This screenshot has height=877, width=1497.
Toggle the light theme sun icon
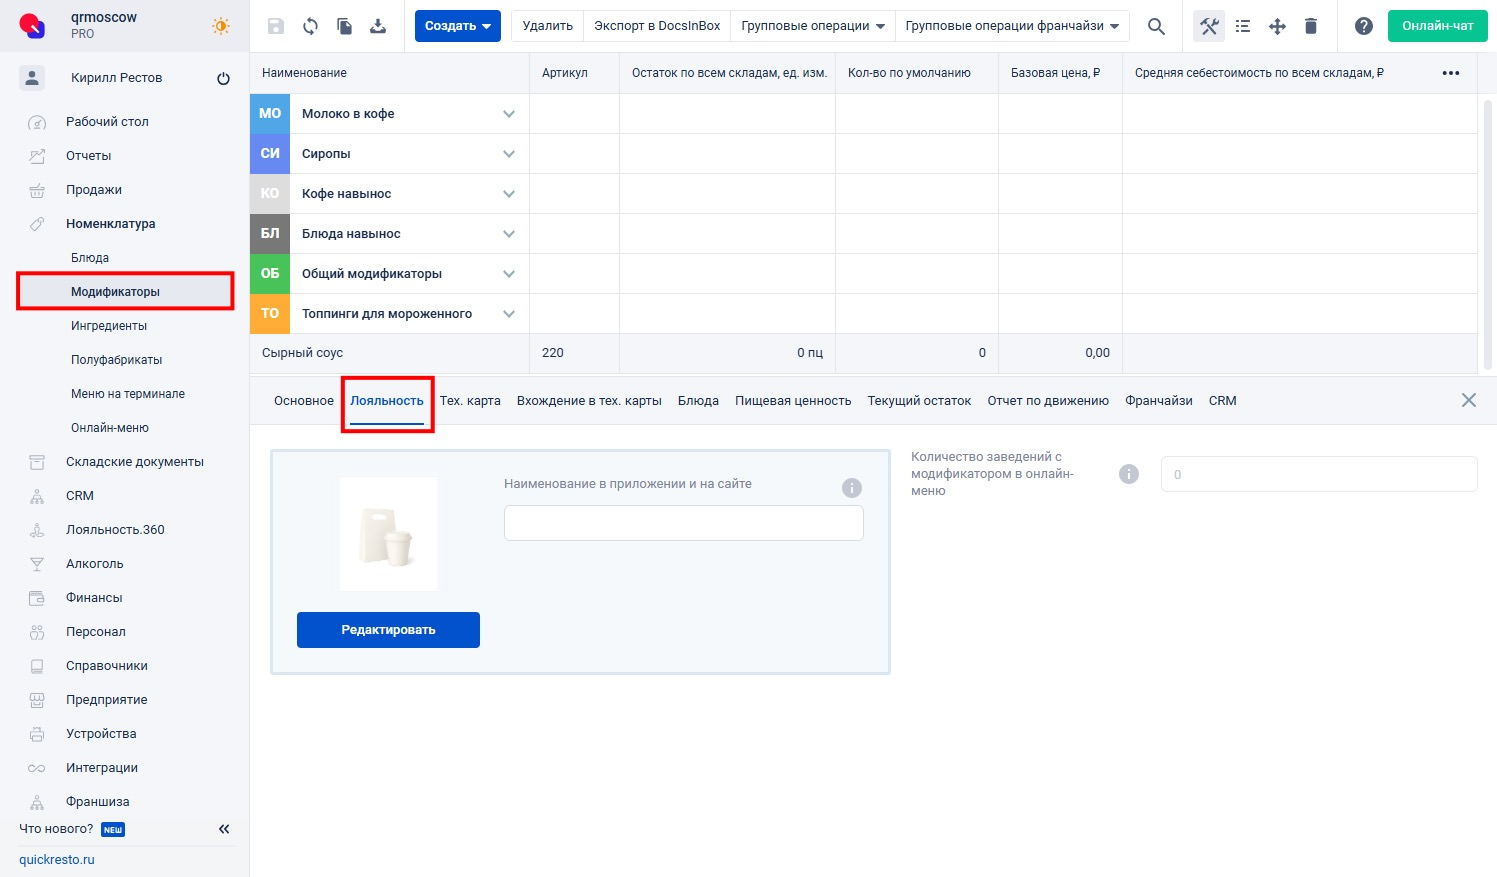pyautogui.click(x=220, y=26)
